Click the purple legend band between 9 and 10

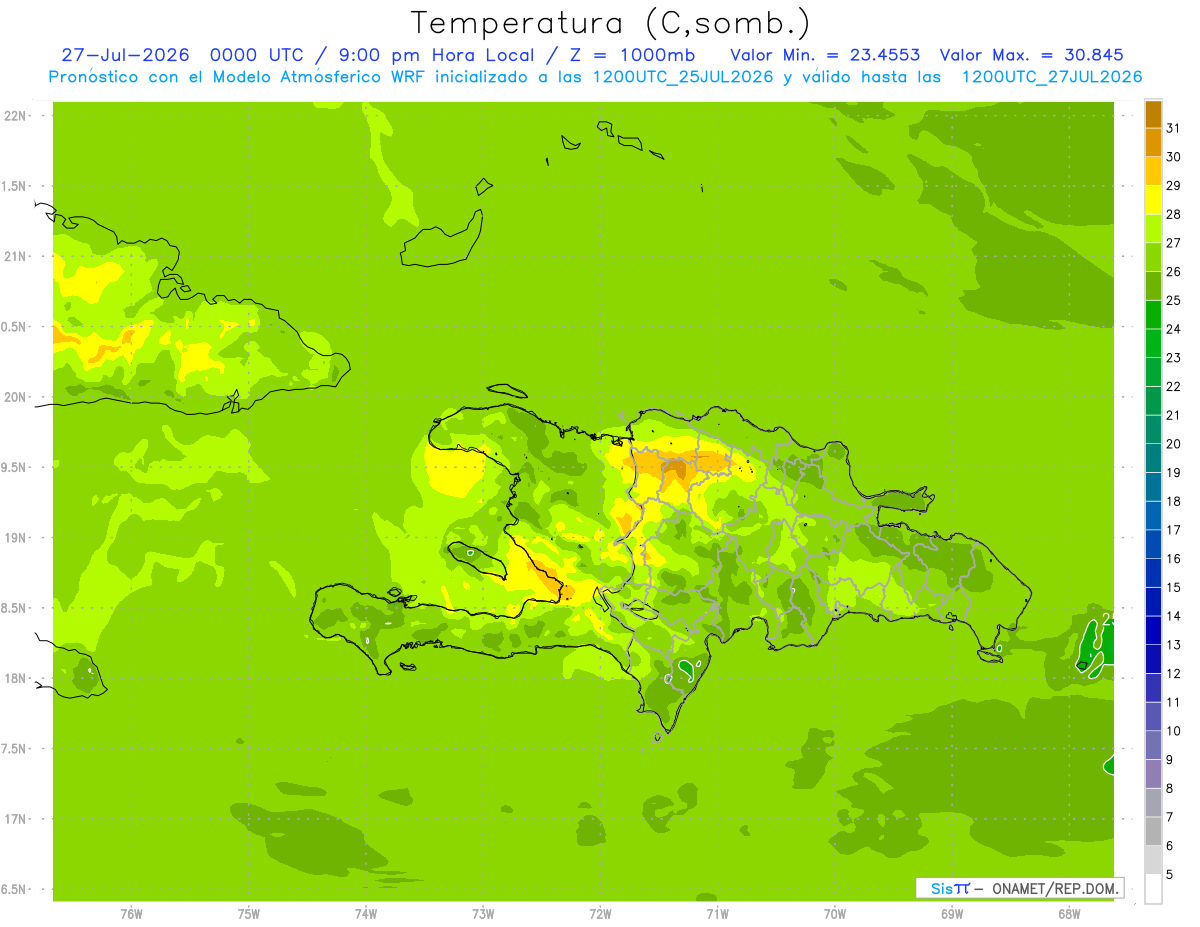tap(1153, 745)
